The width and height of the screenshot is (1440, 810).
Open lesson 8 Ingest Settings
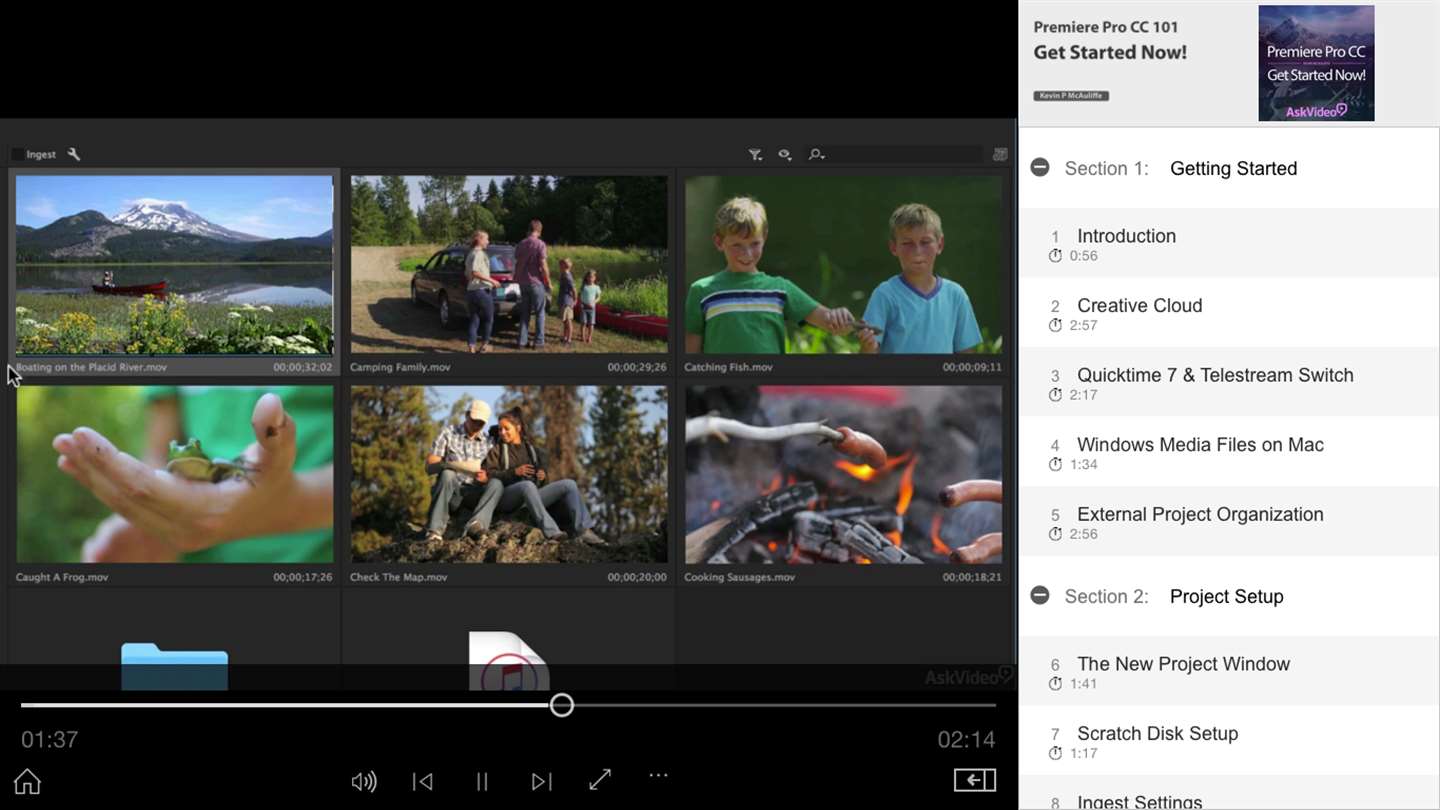click(1229, 793)
